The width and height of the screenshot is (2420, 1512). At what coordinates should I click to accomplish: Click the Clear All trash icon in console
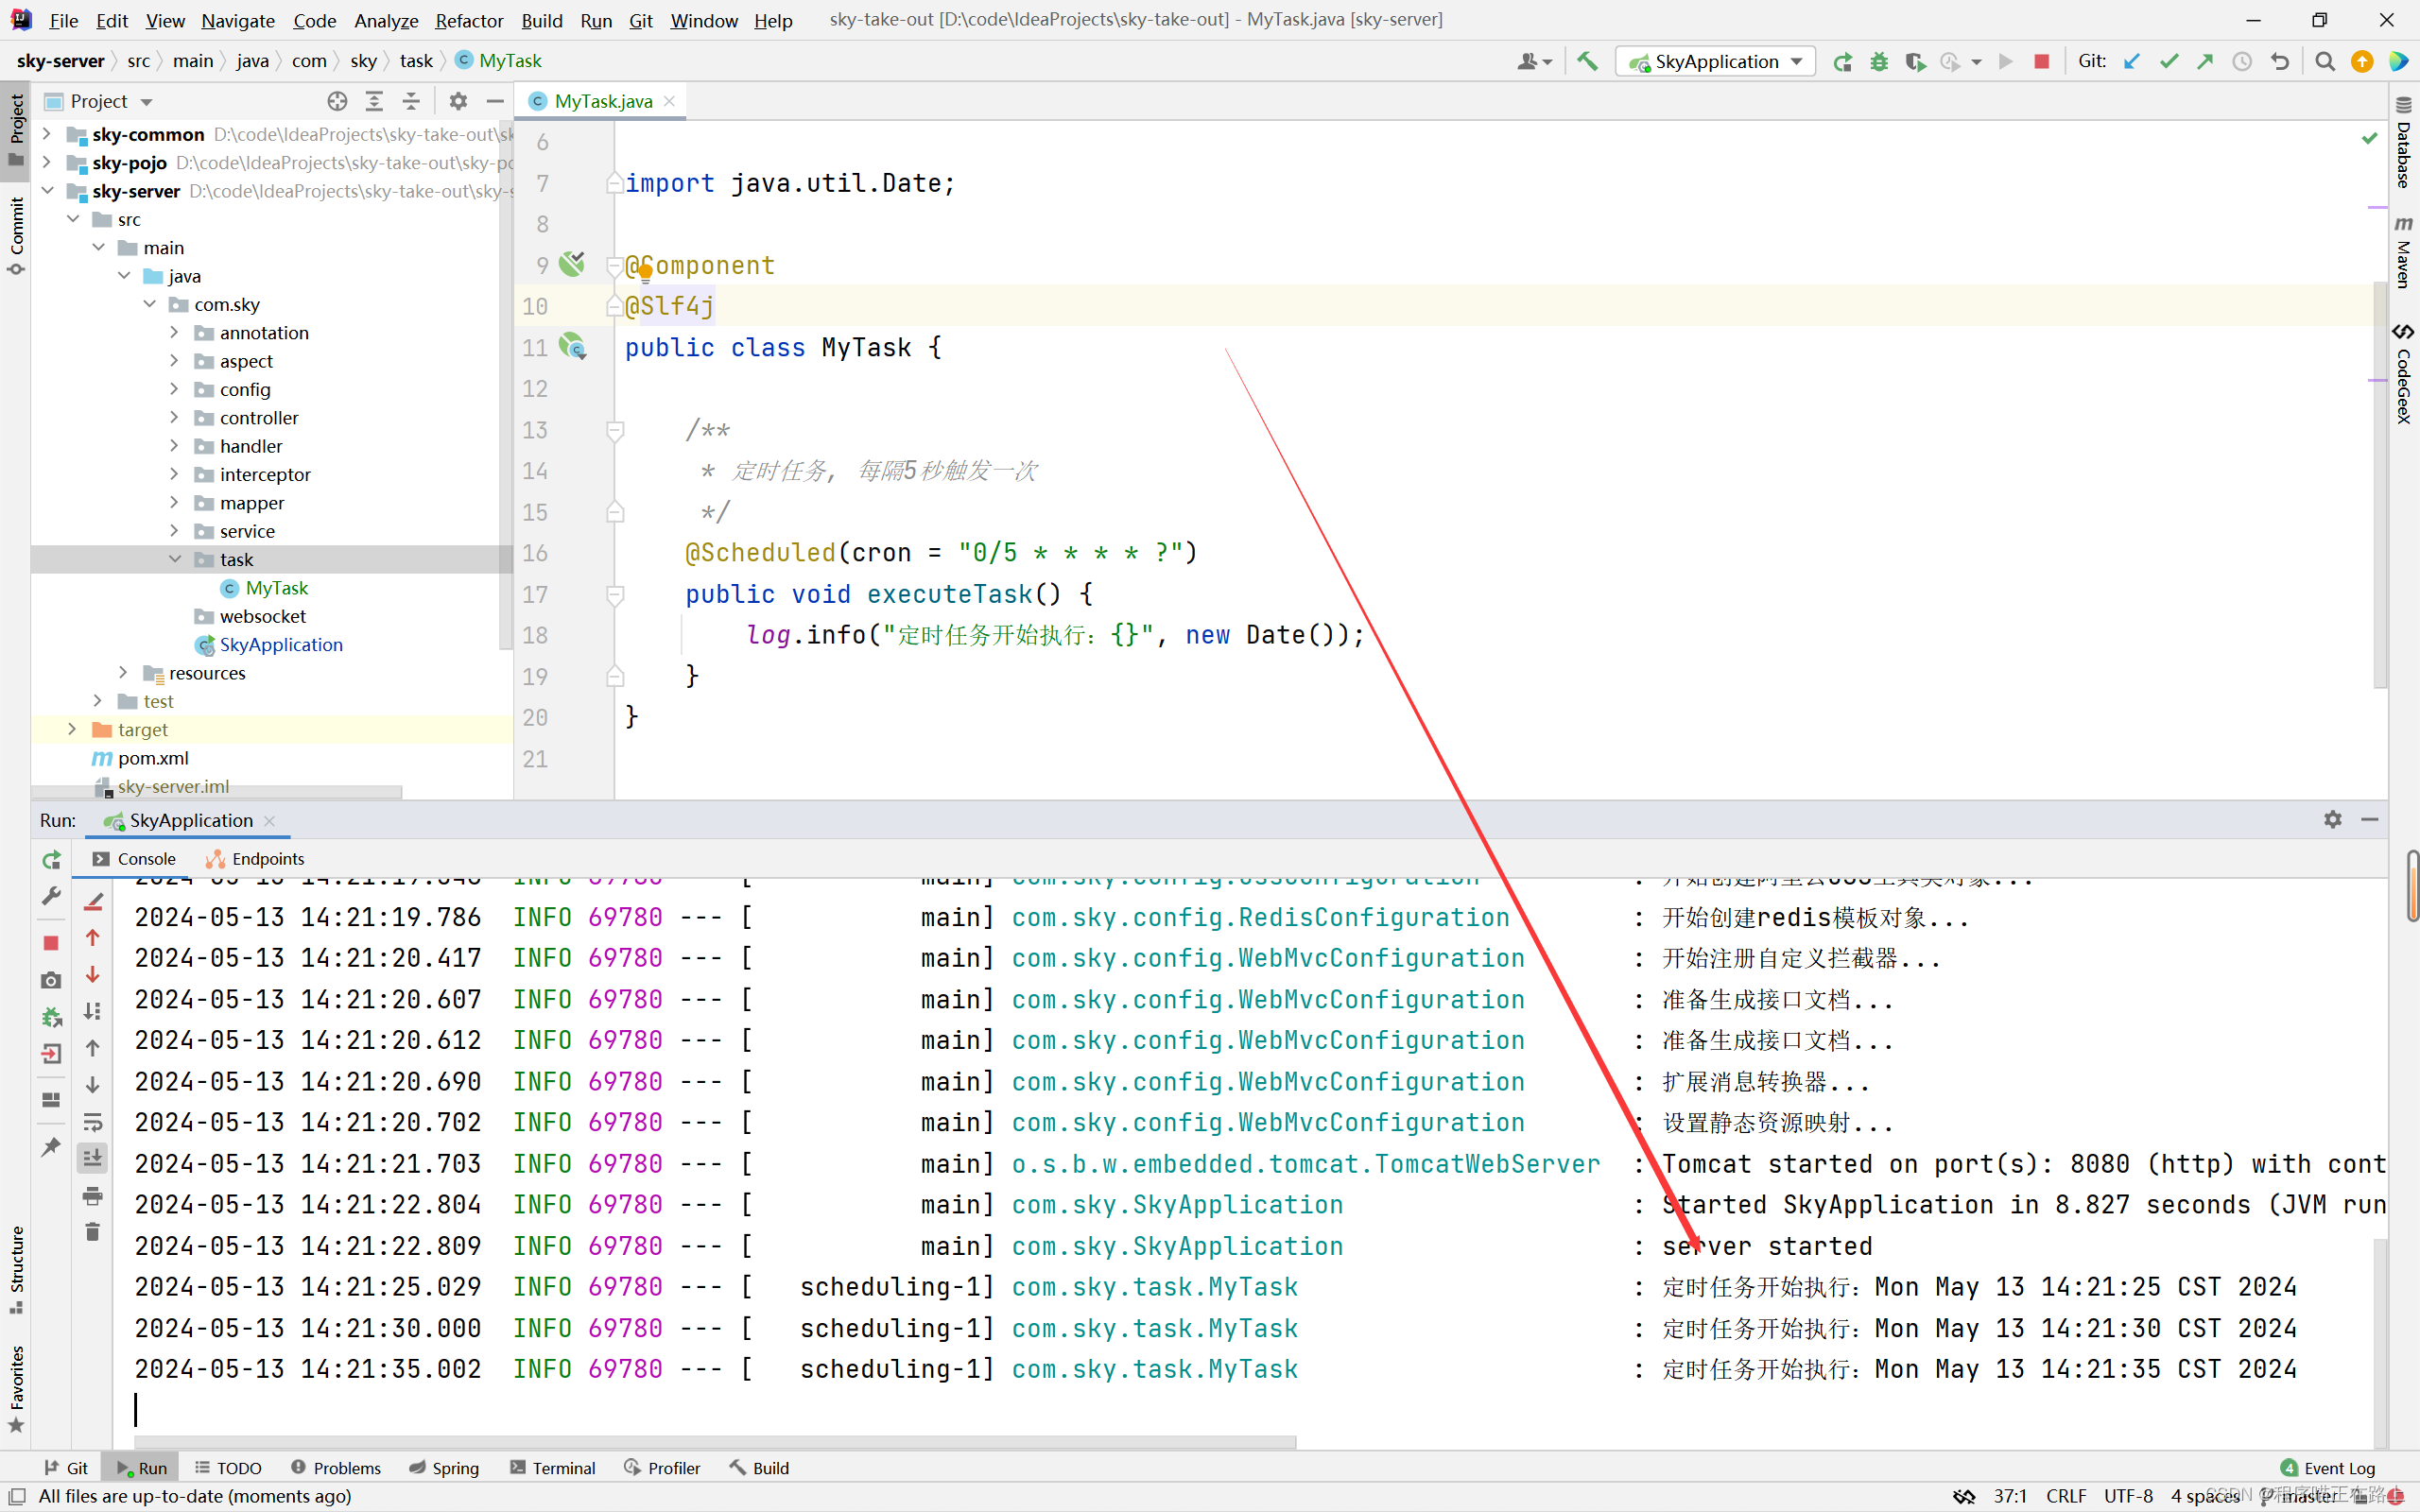click(x=92, y=1232)
